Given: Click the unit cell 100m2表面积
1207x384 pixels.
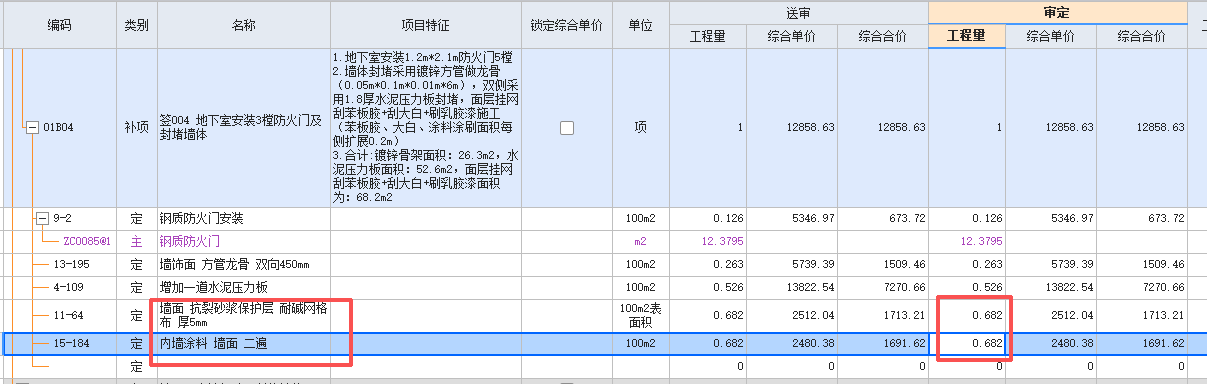Looking at the screenshot, I should click(641, 316).
